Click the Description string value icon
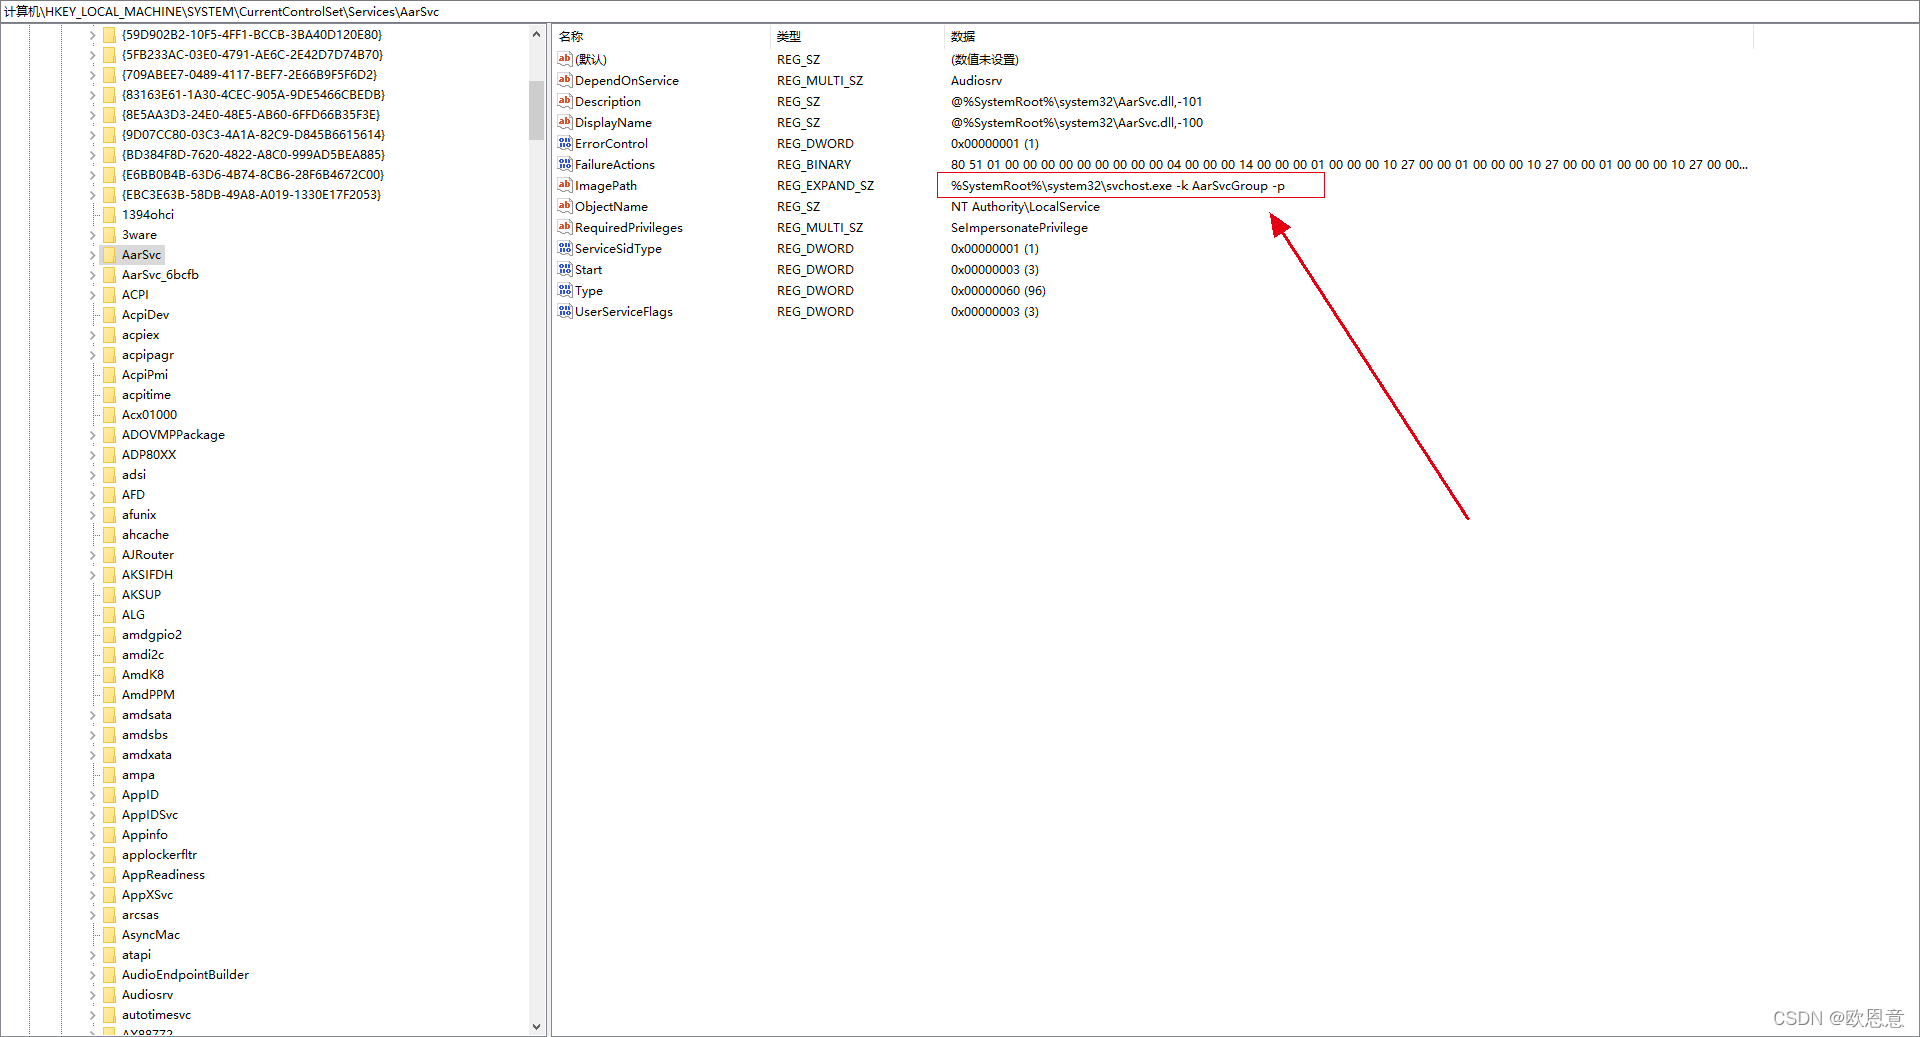Screen dimensions: 1920x1037 coord(565,101)
